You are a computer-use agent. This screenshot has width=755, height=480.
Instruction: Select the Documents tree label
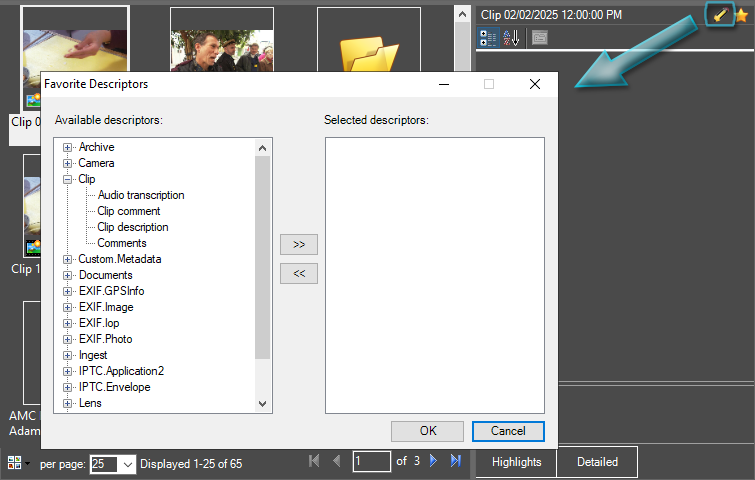106,275
